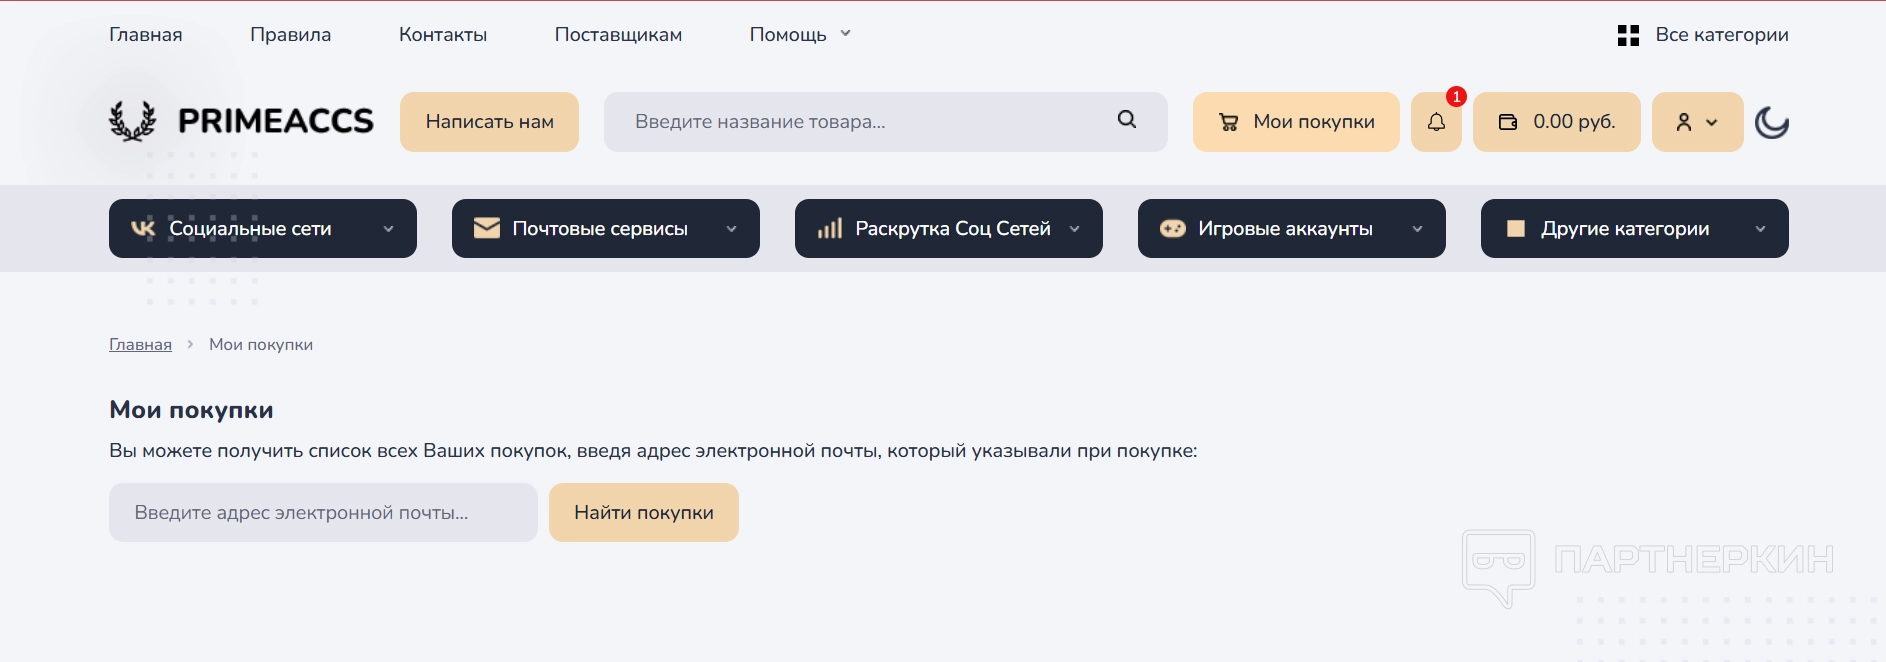1886x662 pixels.
Task: Open the notifications bell
Action: (1436, 122)
